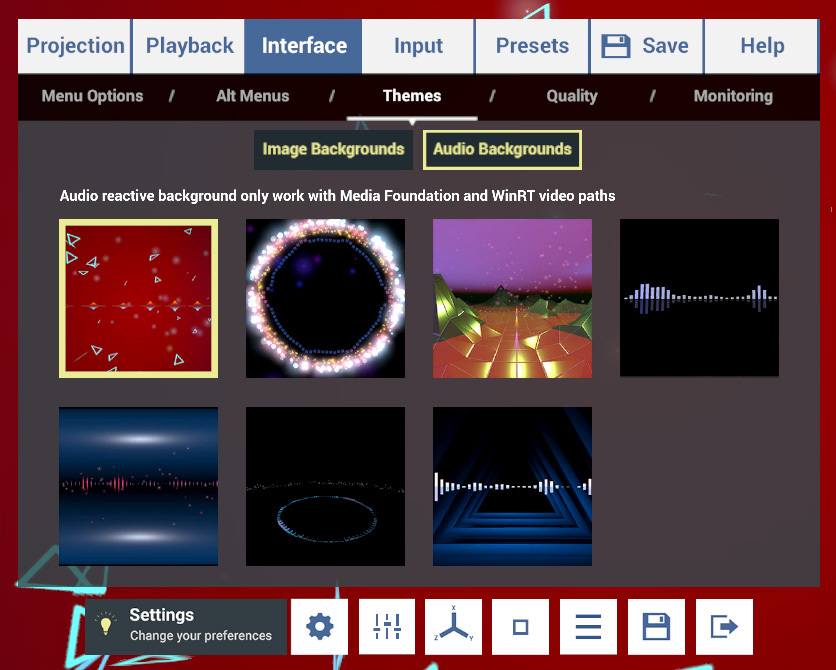Select the retro landscape audio background
836x670 pixels.
(x=512, y=298)
